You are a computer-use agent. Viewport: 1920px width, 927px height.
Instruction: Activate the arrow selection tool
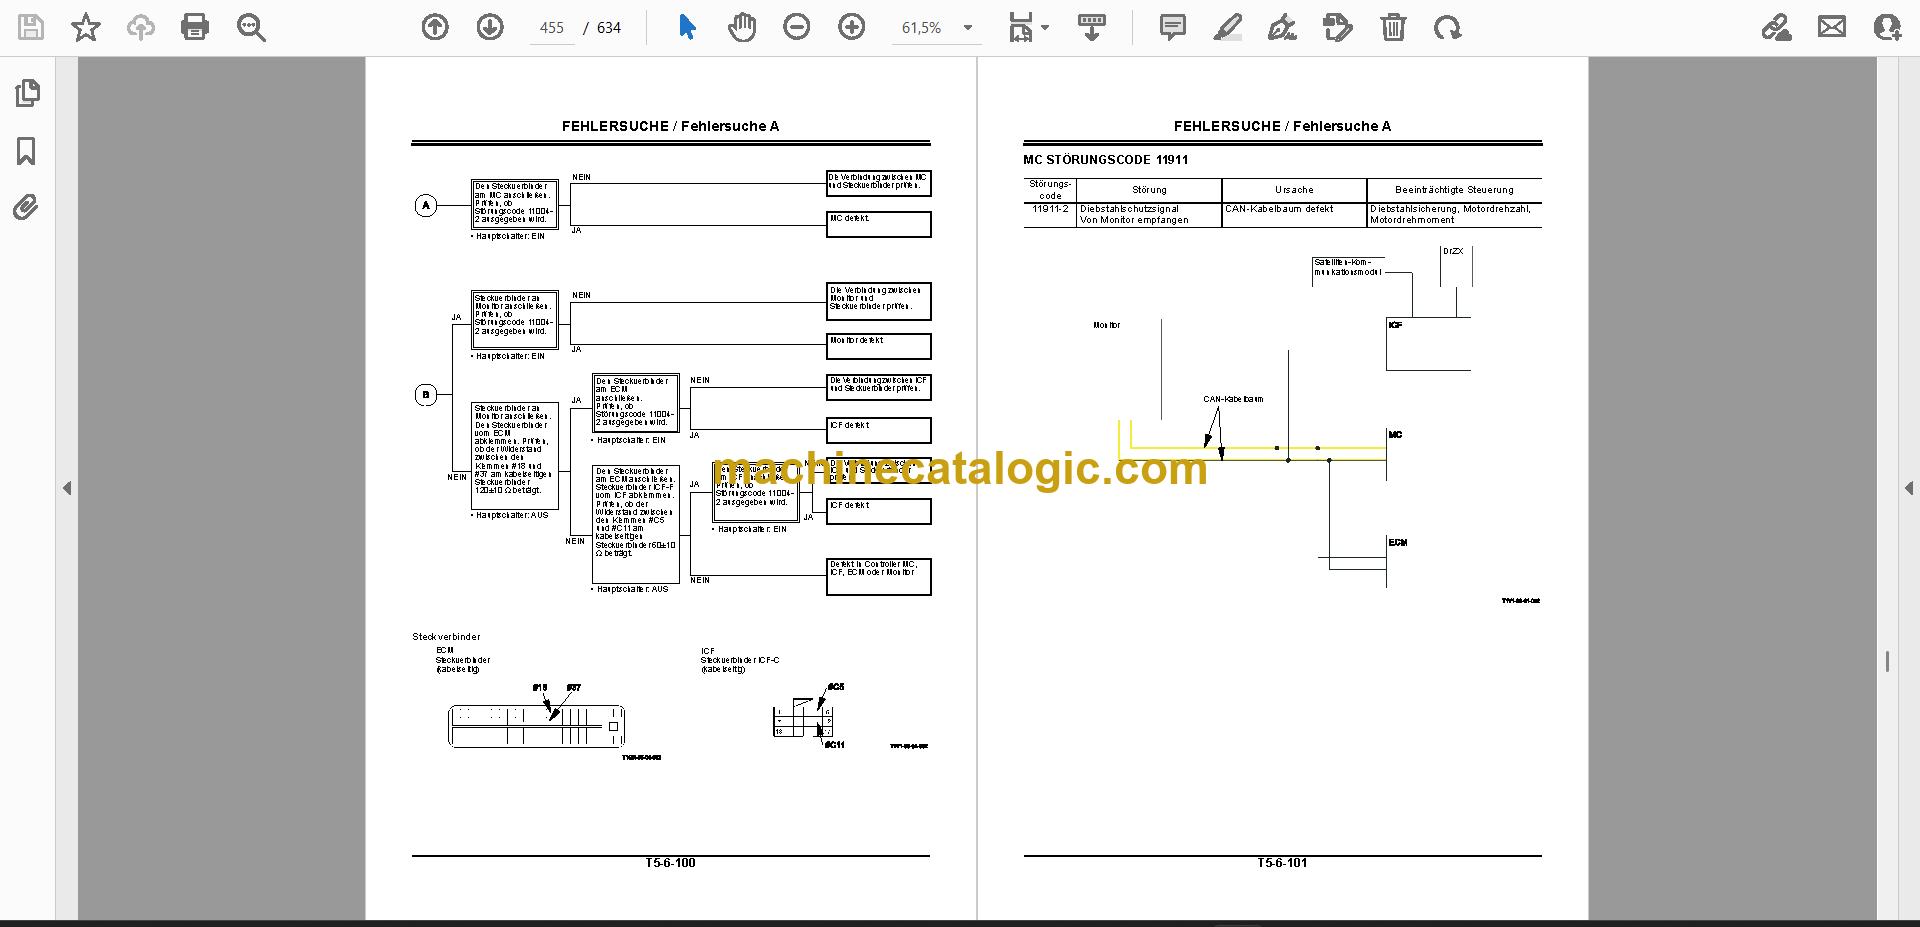point(687,27)
